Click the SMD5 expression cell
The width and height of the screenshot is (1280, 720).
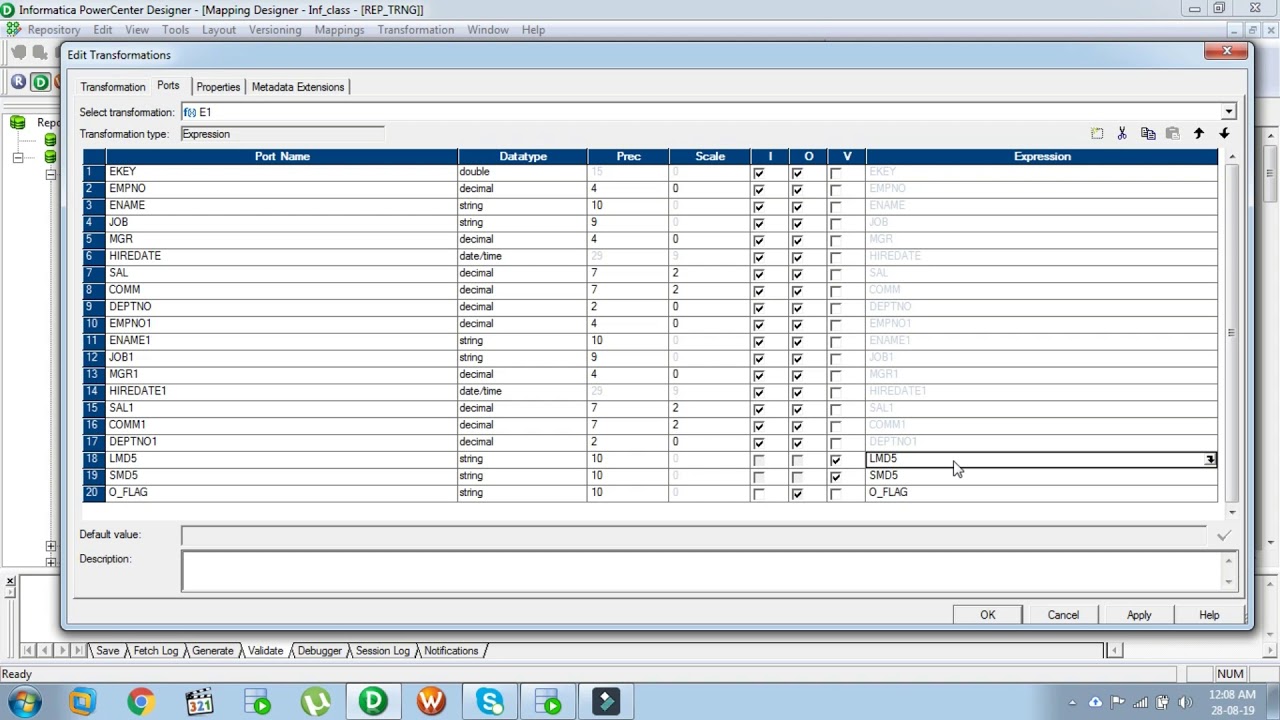(x=1042, y=476)
